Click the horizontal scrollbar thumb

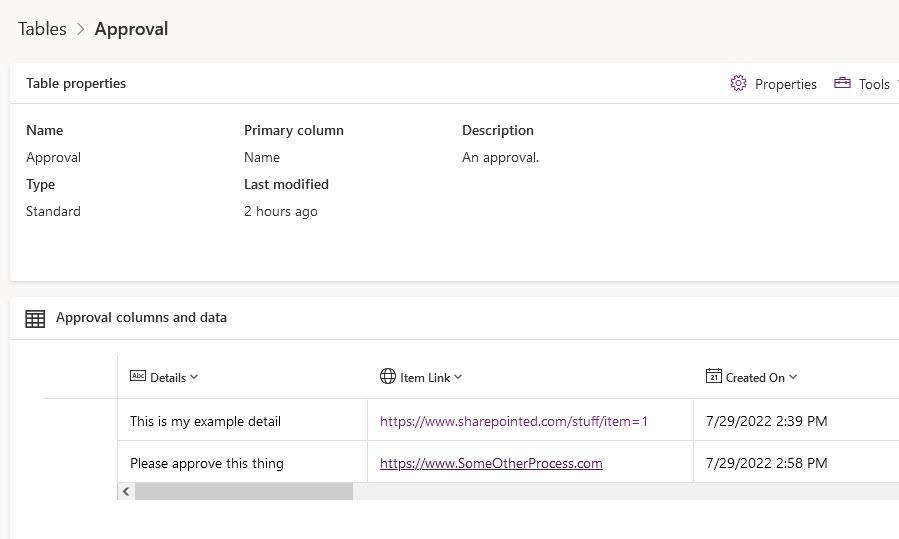(x=244, y=491)
